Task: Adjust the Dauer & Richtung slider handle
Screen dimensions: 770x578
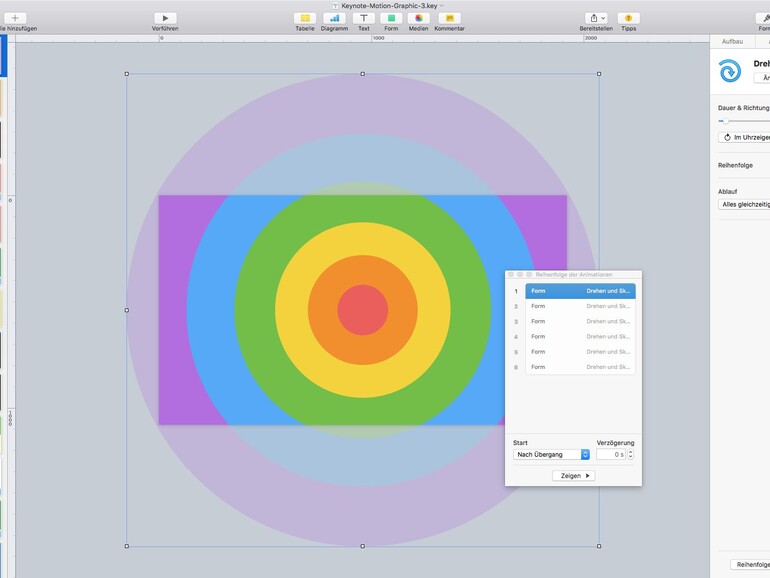Action: [724, 121]
